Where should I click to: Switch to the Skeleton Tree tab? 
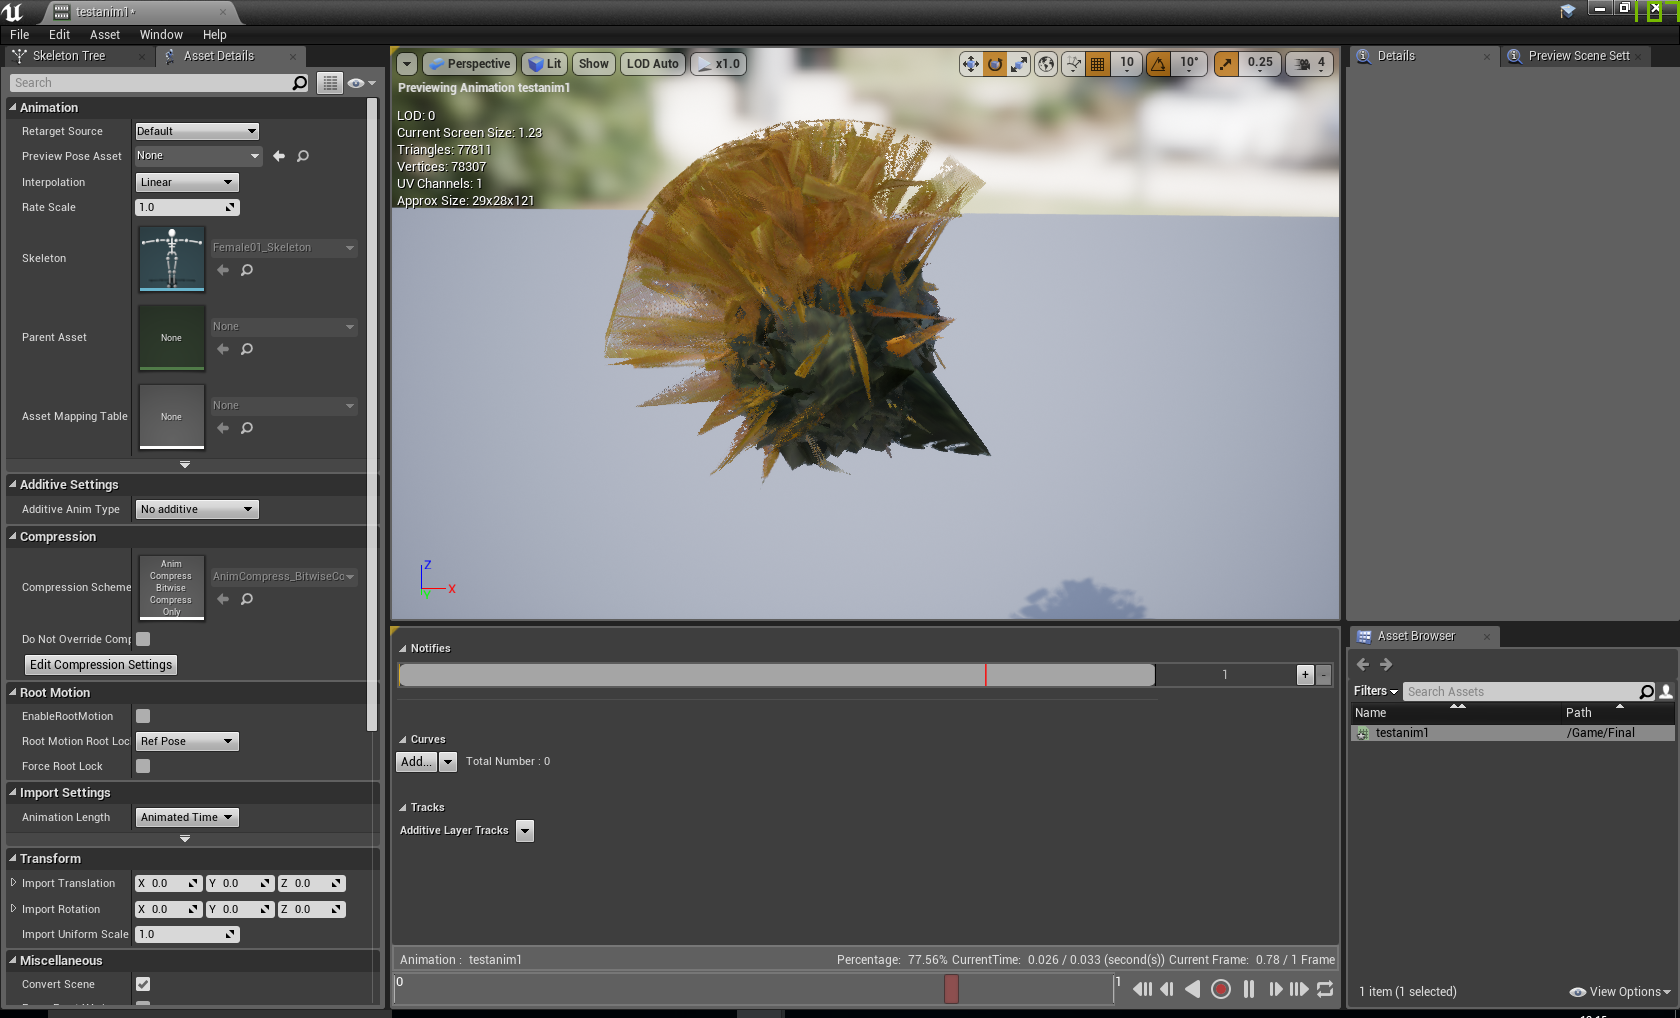tap(68, 56)
